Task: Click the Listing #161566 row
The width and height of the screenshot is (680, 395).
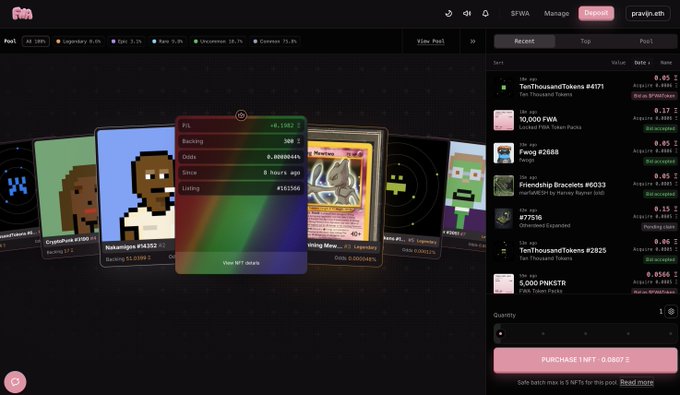Action: (x=241, y=188)
